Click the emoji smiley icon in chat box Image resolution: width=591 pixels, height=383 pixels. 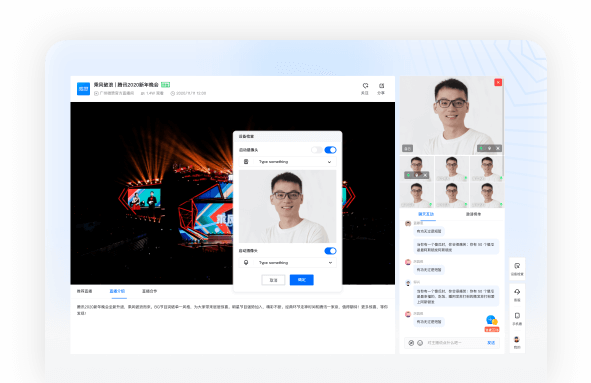(x=420, y=343)
